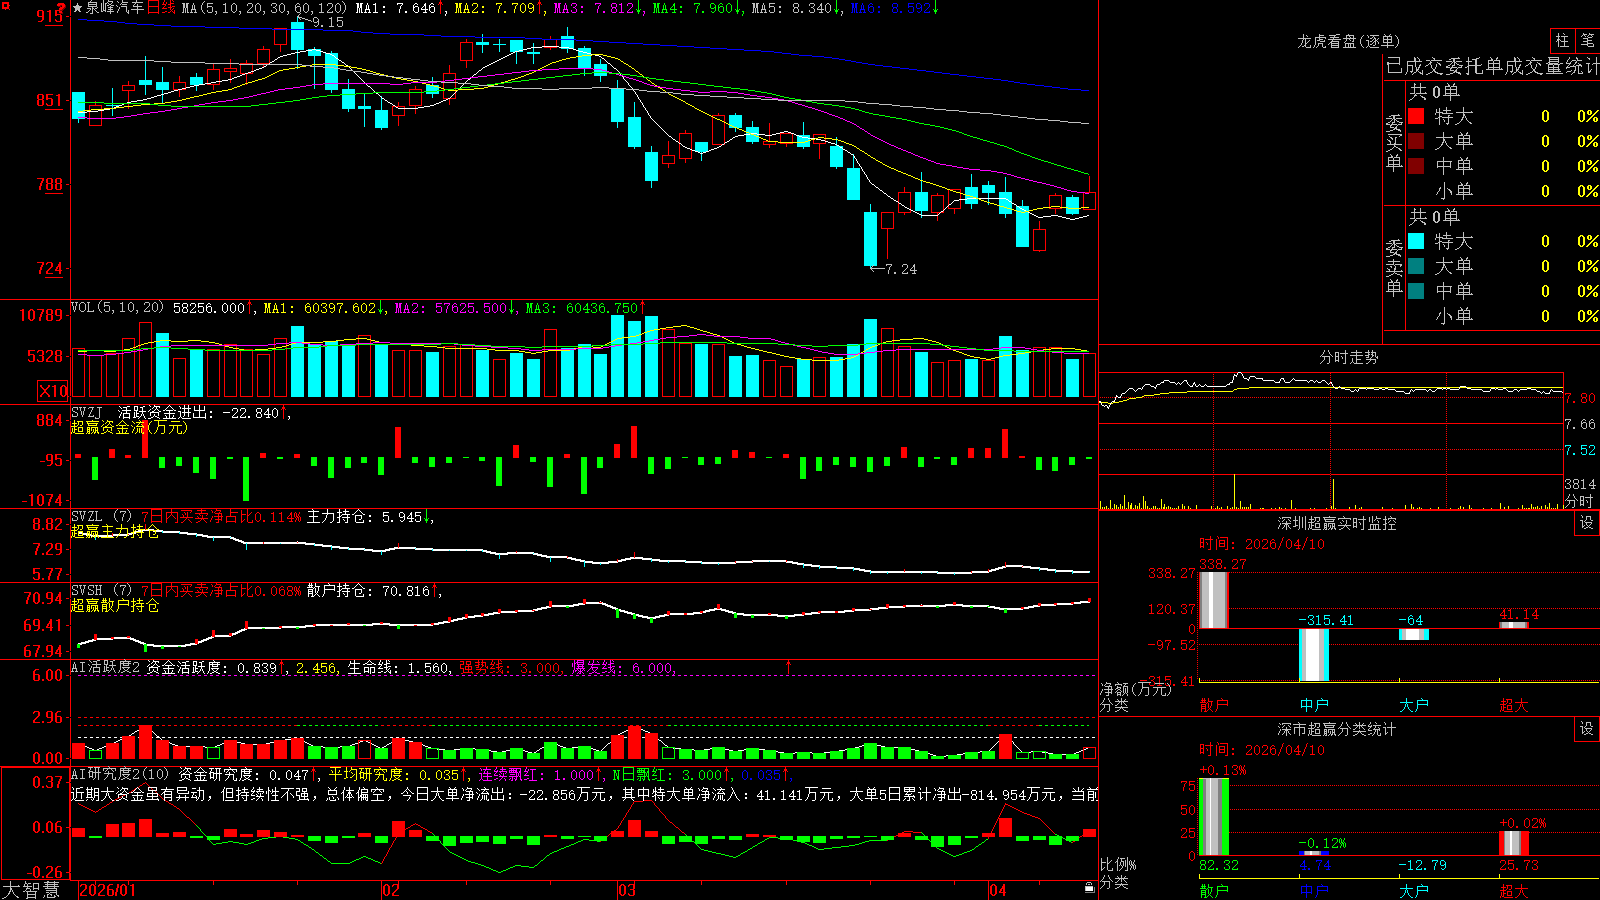
Task: Click the dark red 中单 buy-order legend square
Action: (x=1416, y=166)
